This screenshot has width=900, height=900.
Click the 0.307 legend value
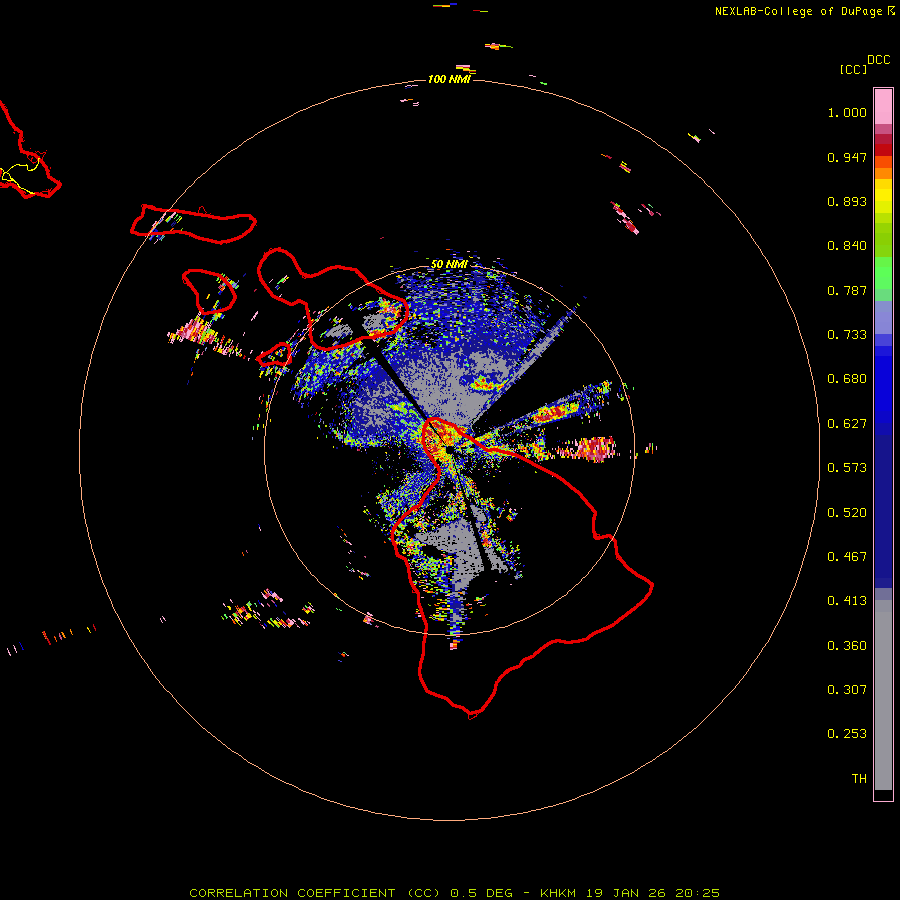pos(847,690)
